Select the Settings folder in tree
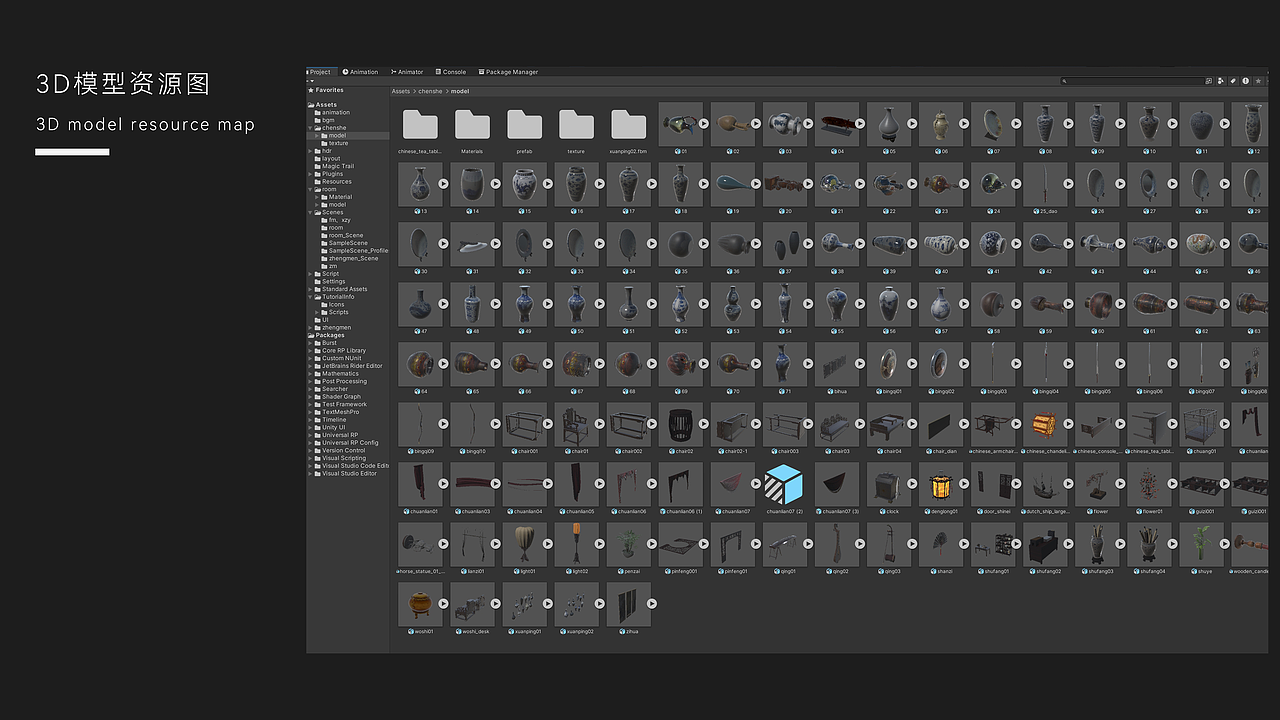 point(333,281)
